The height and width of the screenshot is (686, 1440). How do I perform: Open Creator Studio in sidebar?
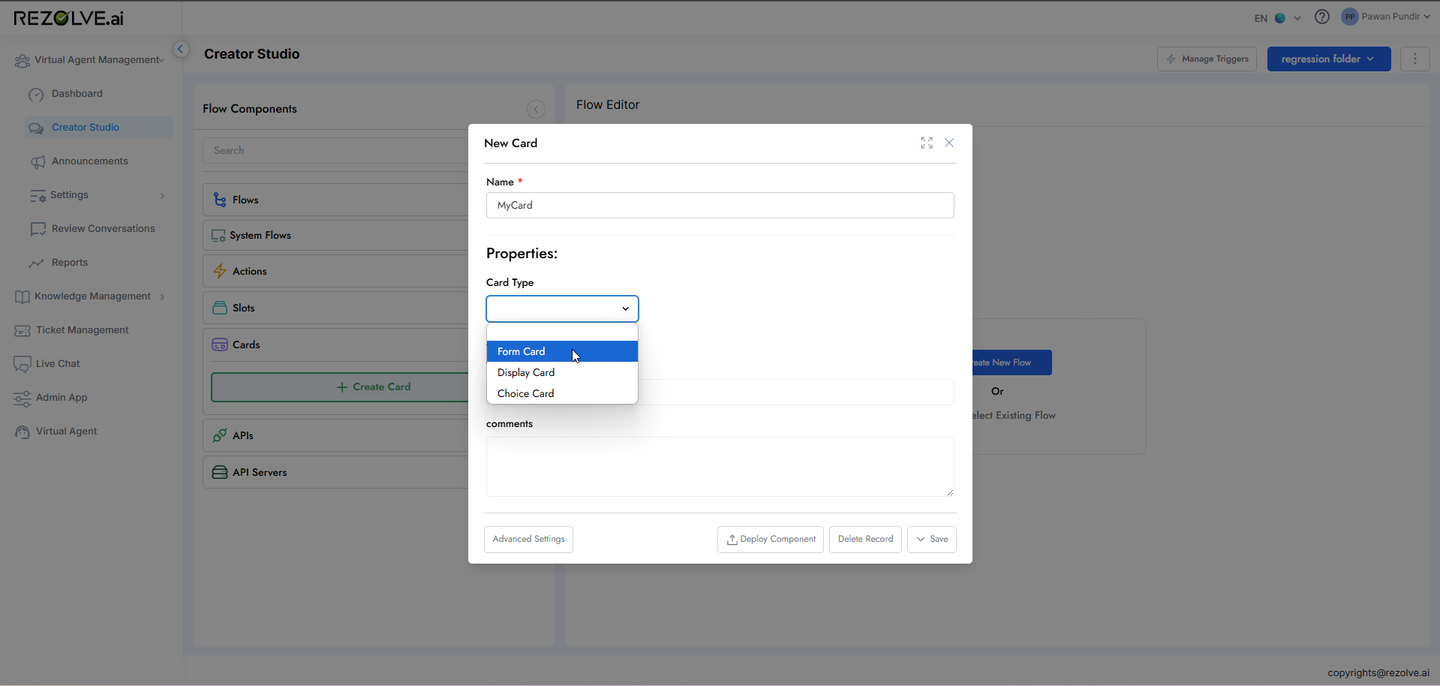99,128
